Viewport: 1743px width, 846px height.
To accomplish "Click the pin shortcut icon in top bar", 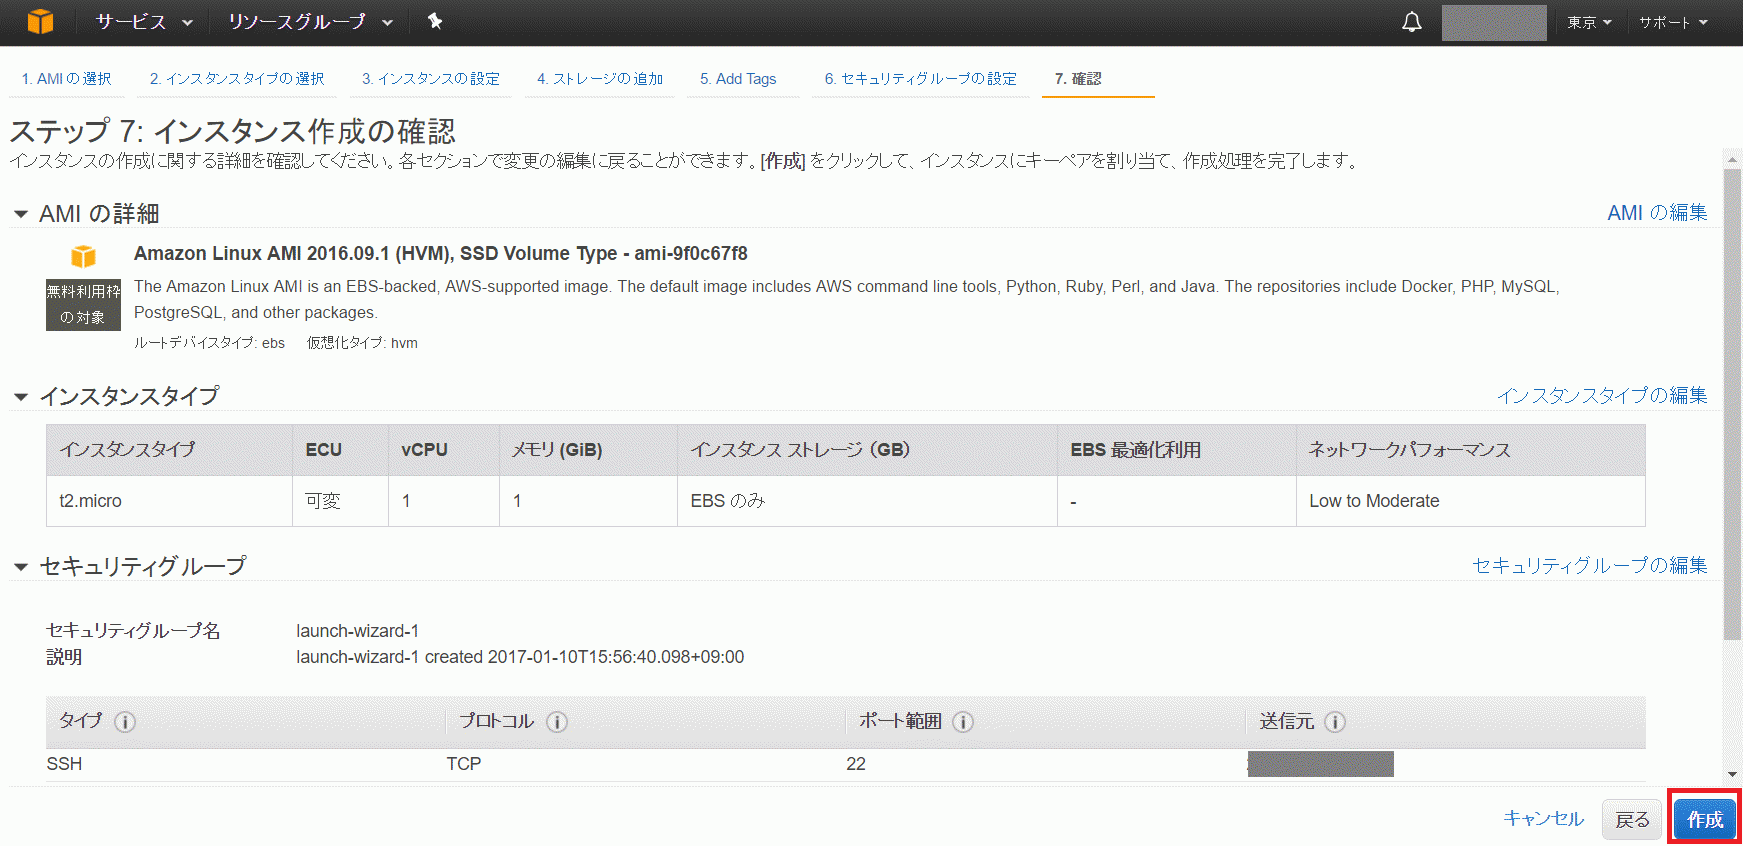I will click(x=434, y=21).
